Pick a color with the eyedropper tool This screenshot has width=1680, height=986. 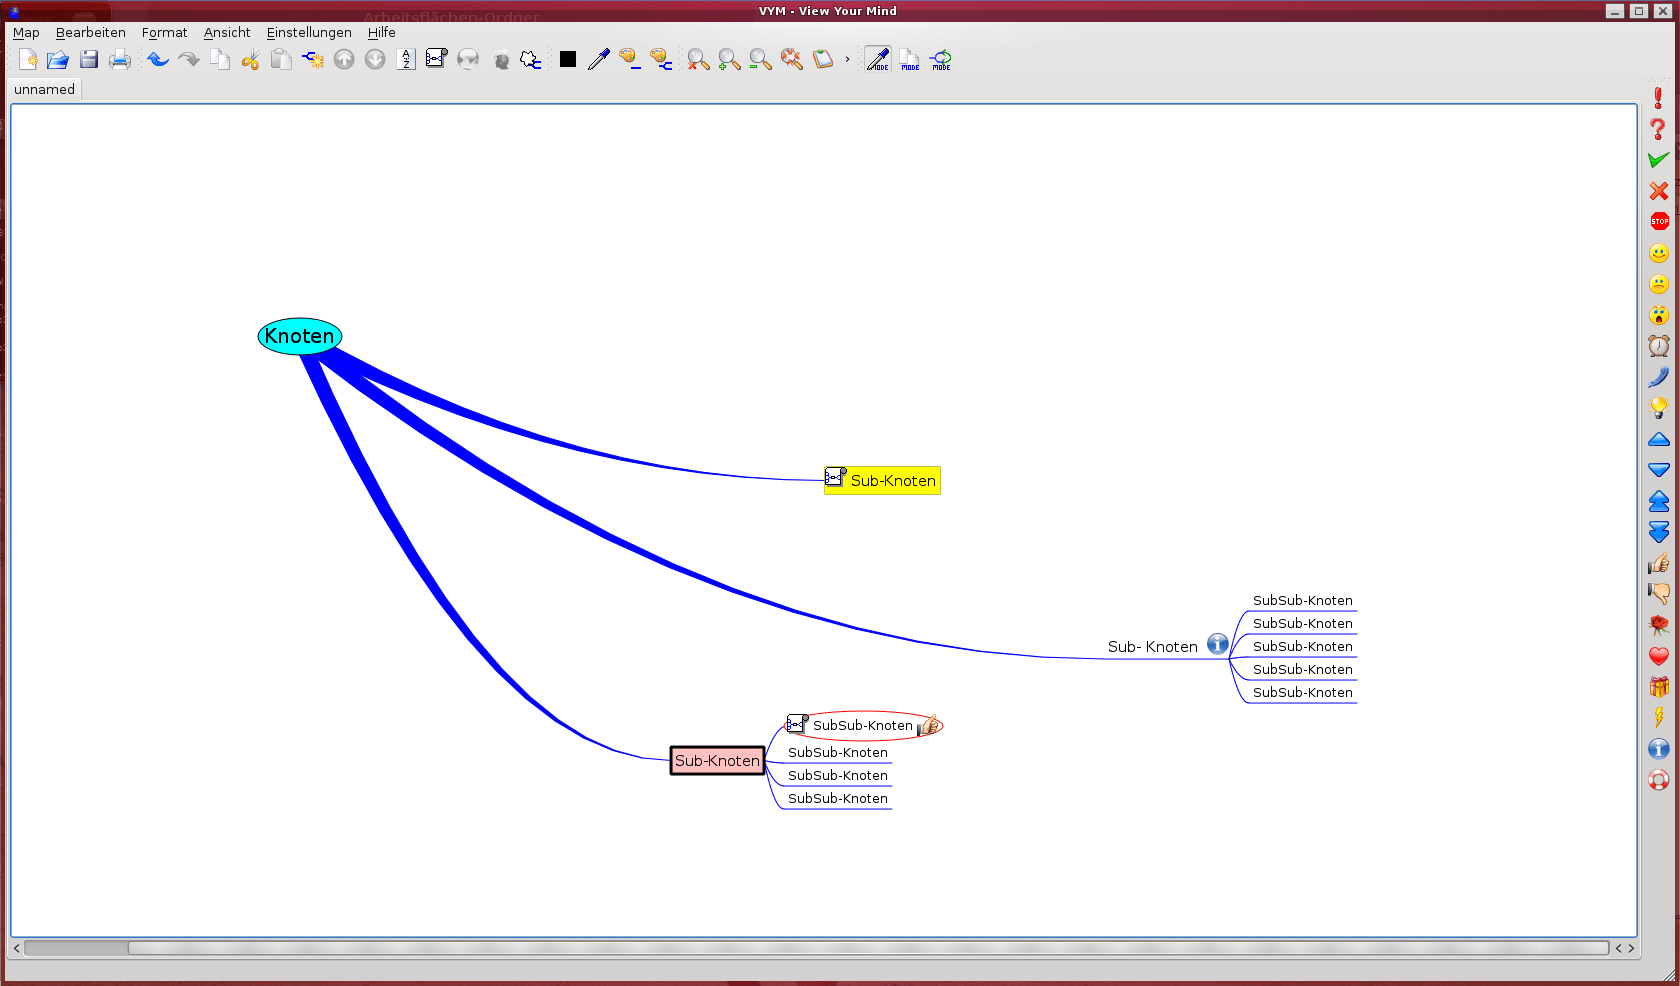pyautogui.click(x=598, y=60)
